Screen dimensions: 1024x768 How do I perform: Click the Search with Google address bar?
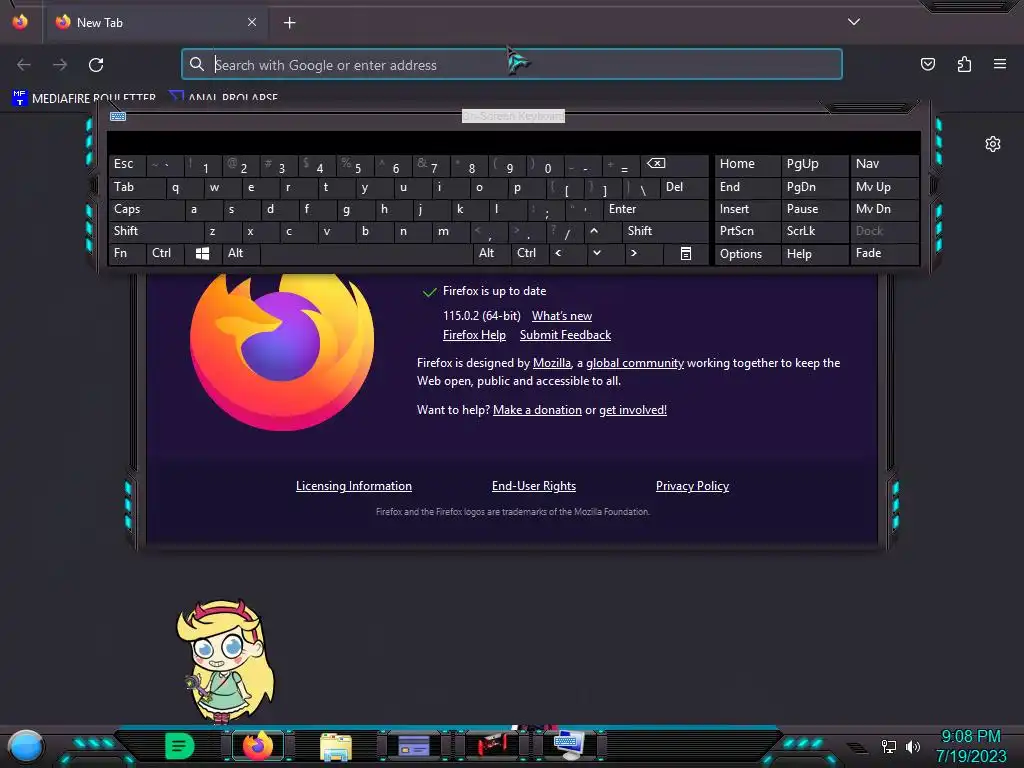511,65
